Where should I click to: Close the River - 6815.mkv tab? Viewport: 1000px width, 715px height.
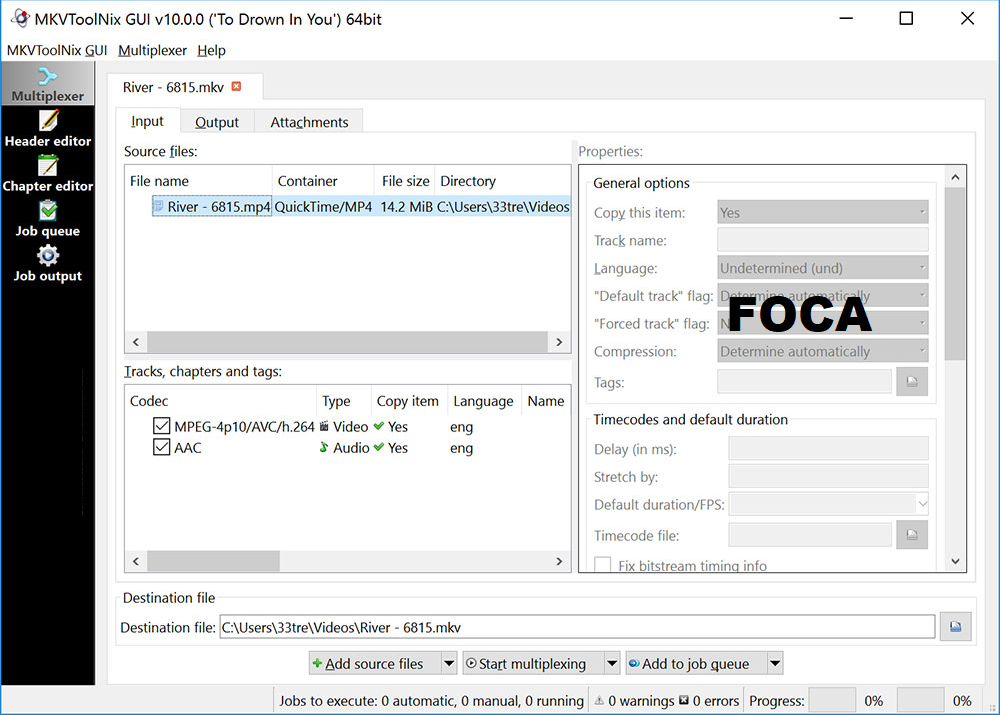point(237,86)
